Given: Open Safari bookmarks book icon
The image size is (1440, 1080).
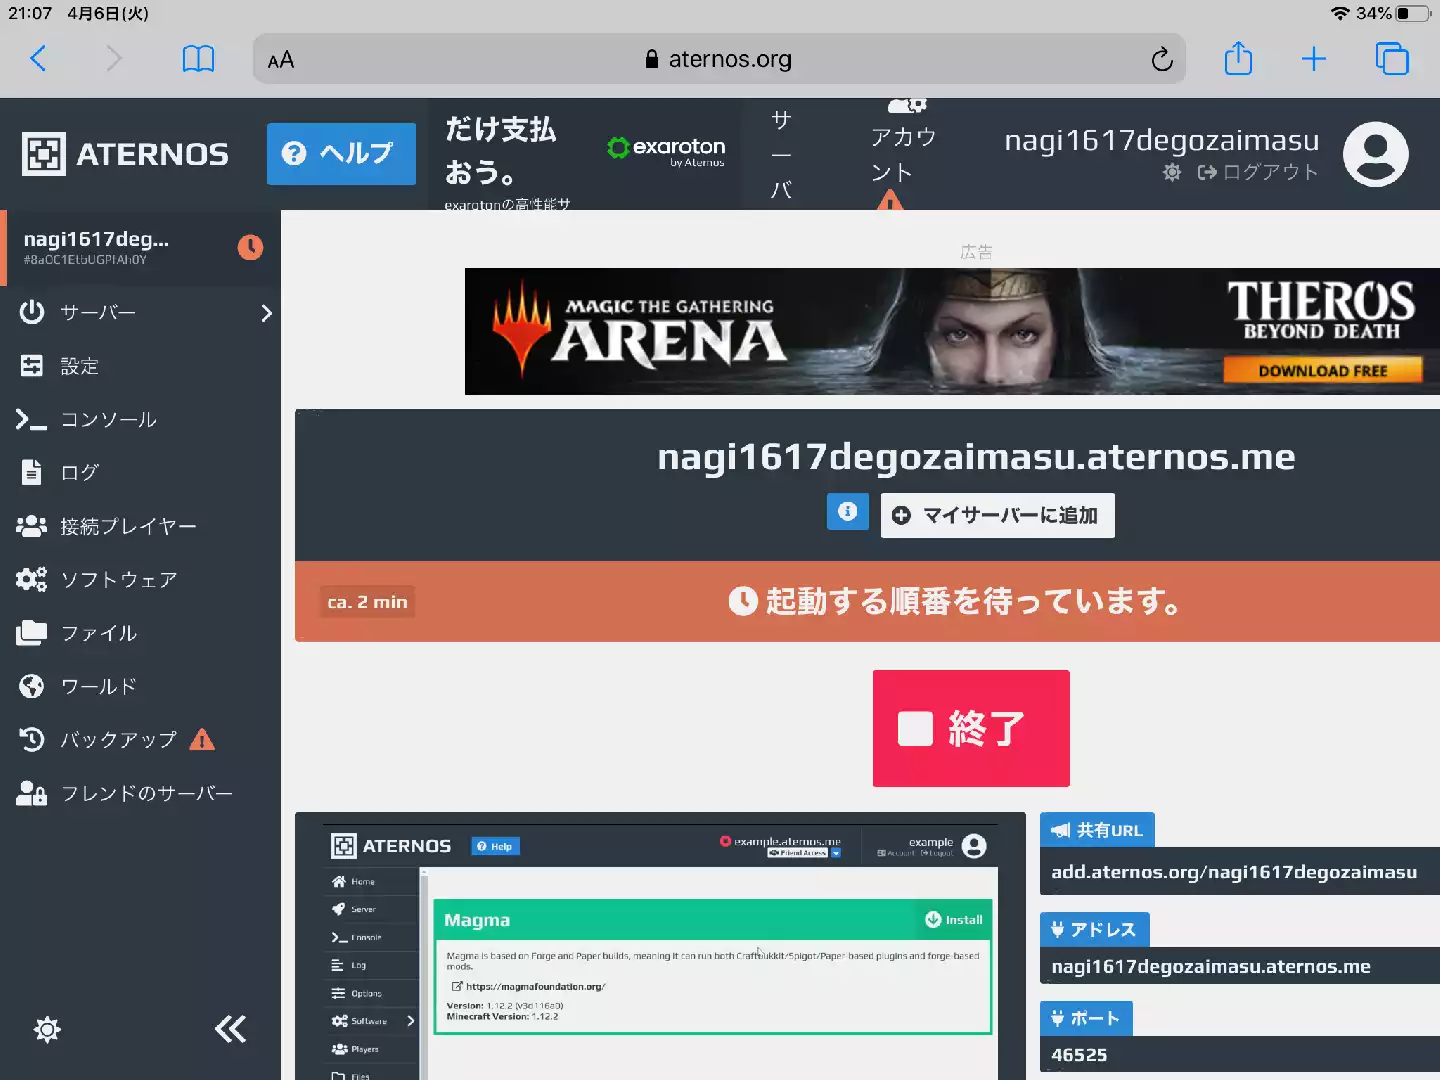Looking at the screenshot, I should point(198,59).
